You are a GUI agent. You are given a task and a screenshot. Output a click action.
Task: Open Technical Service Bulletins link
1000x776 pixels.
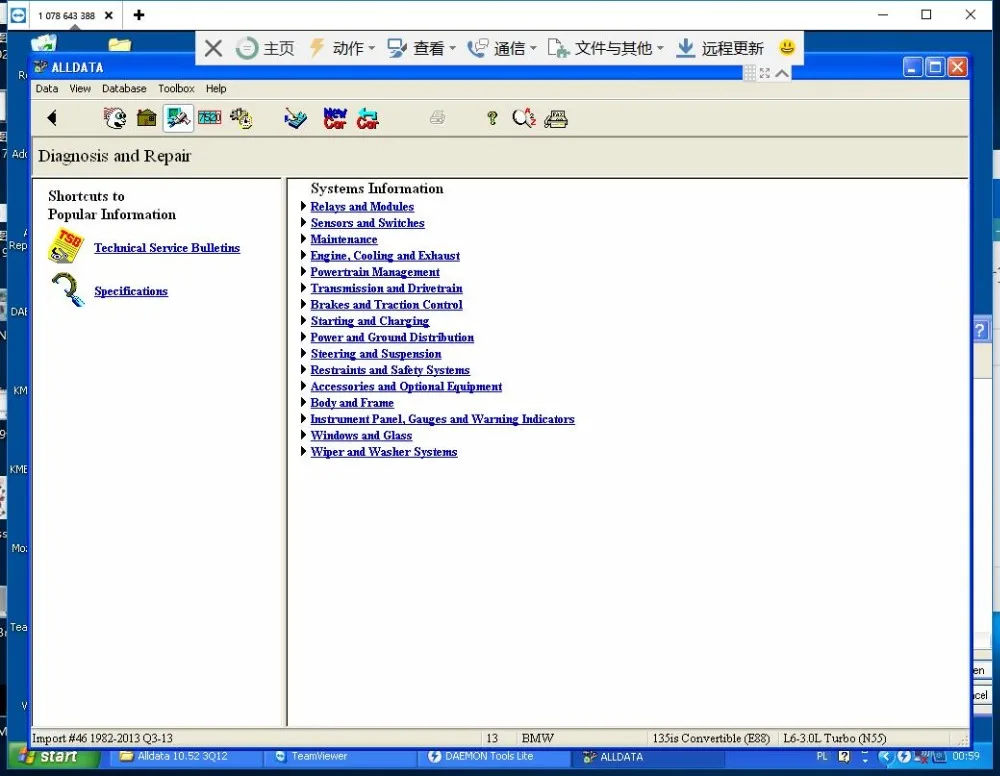point(167,247)
